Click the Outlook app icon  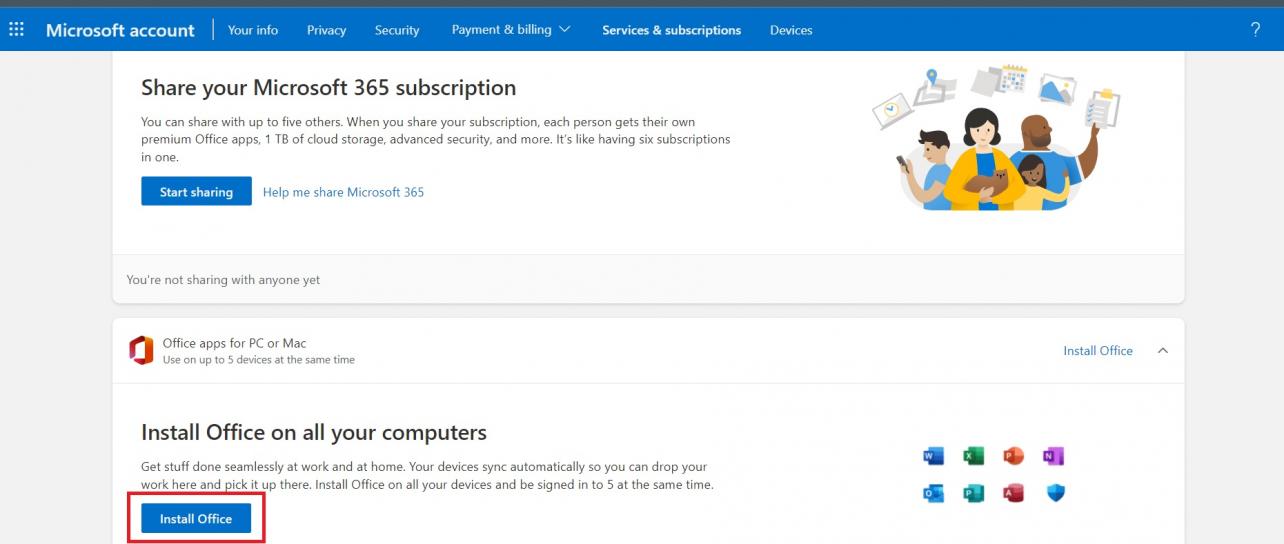pos(934,493)
